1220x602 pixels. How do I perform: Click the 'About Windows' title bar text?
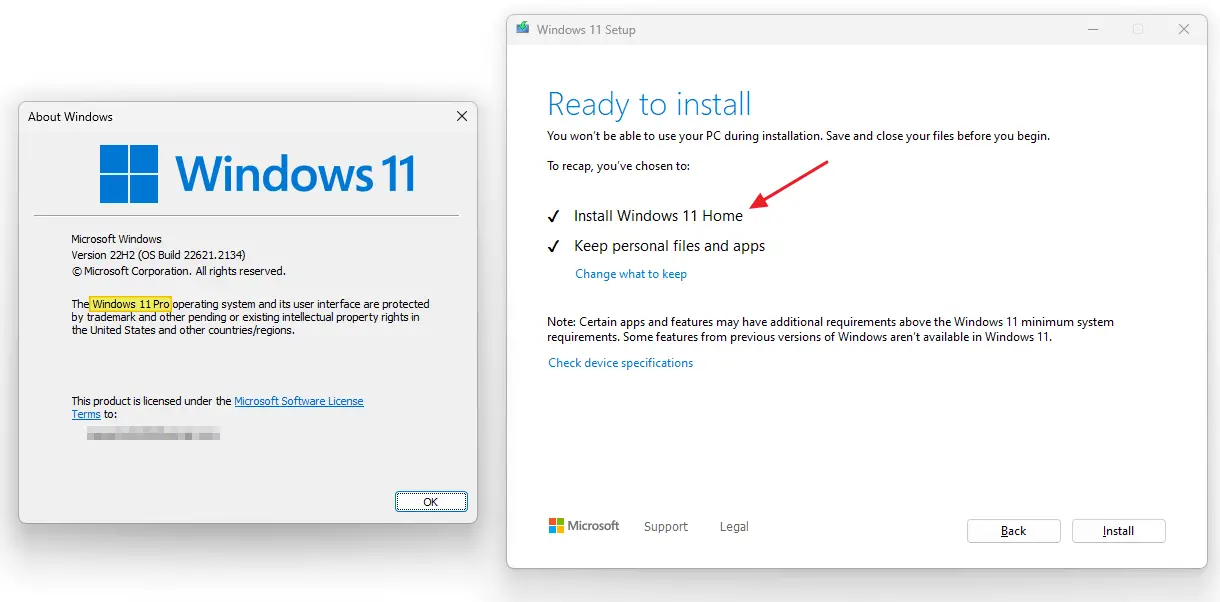[70, 117]
